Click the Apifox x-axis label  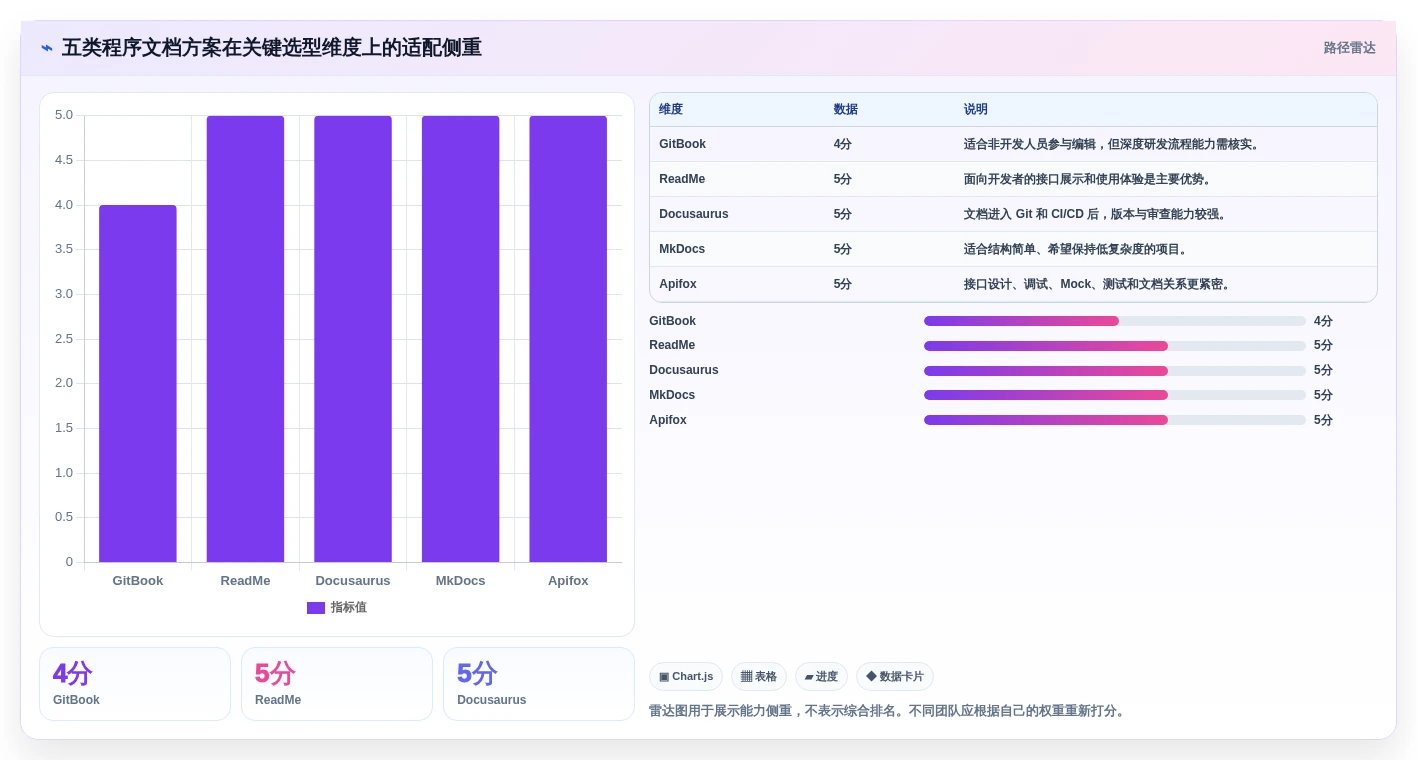(x=568, y=581)
